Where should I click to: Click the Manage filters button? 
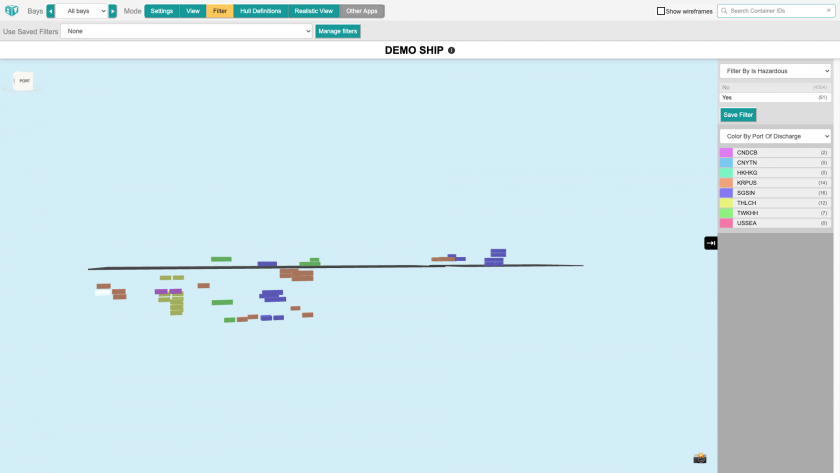[338, 31]
